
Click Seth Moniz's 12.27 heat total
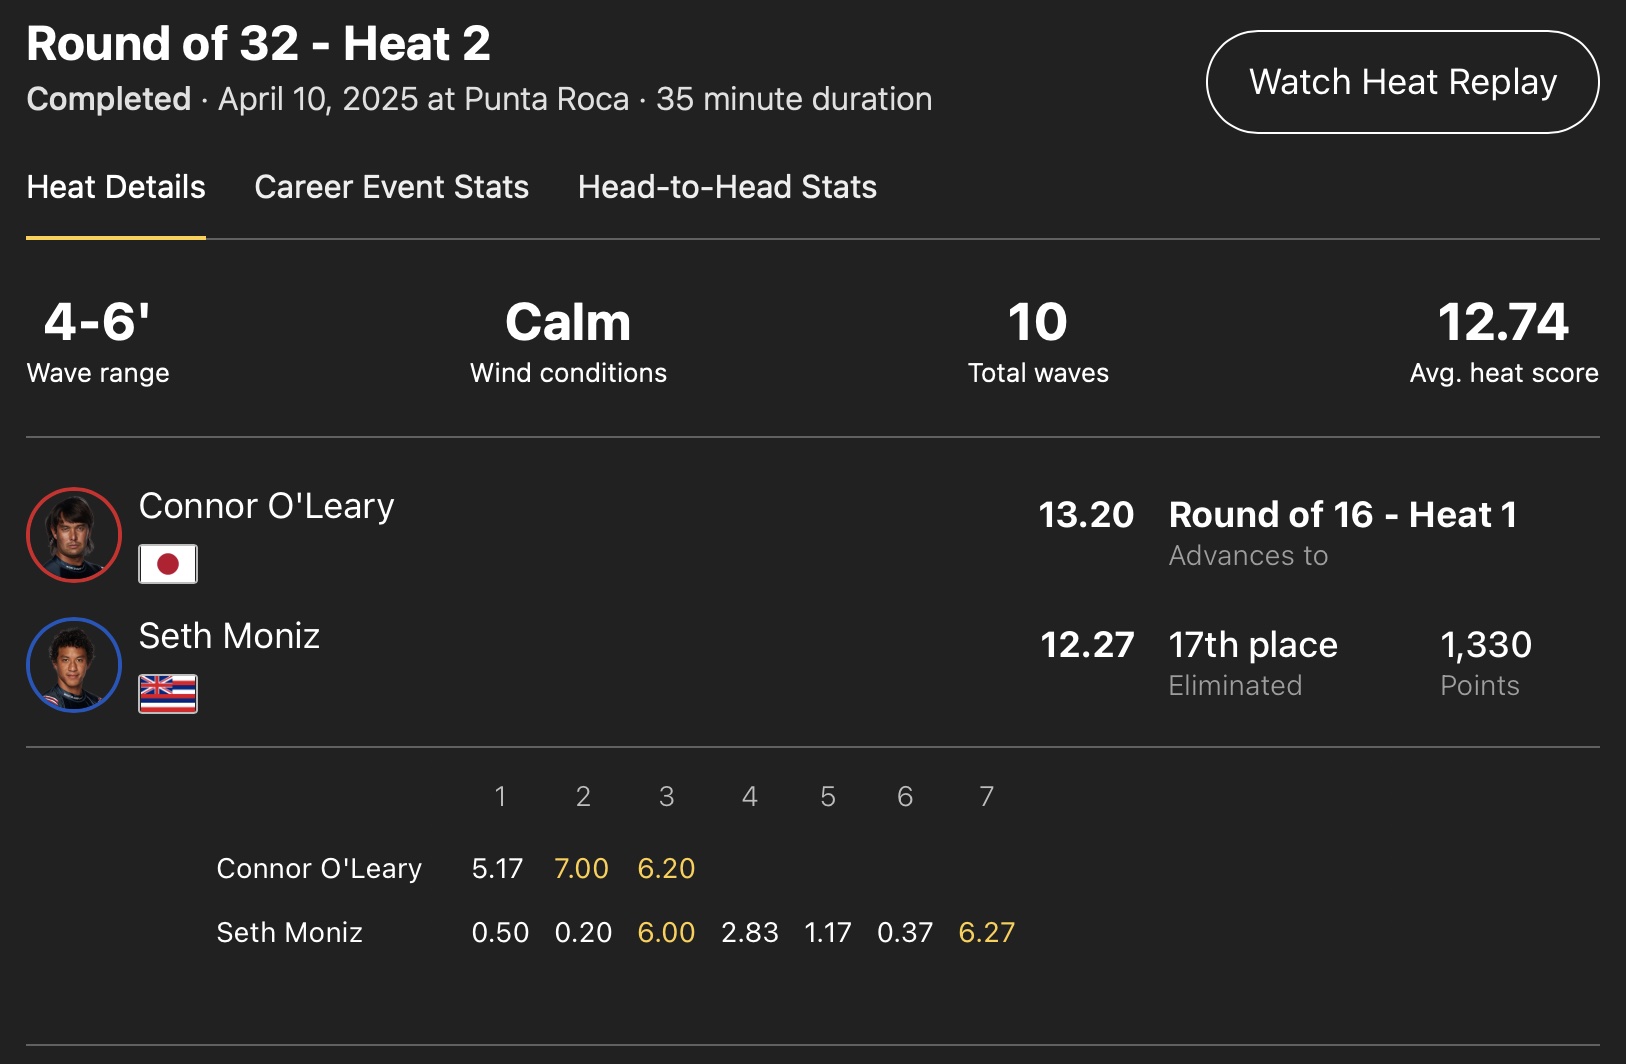(x=1087, y=645)
